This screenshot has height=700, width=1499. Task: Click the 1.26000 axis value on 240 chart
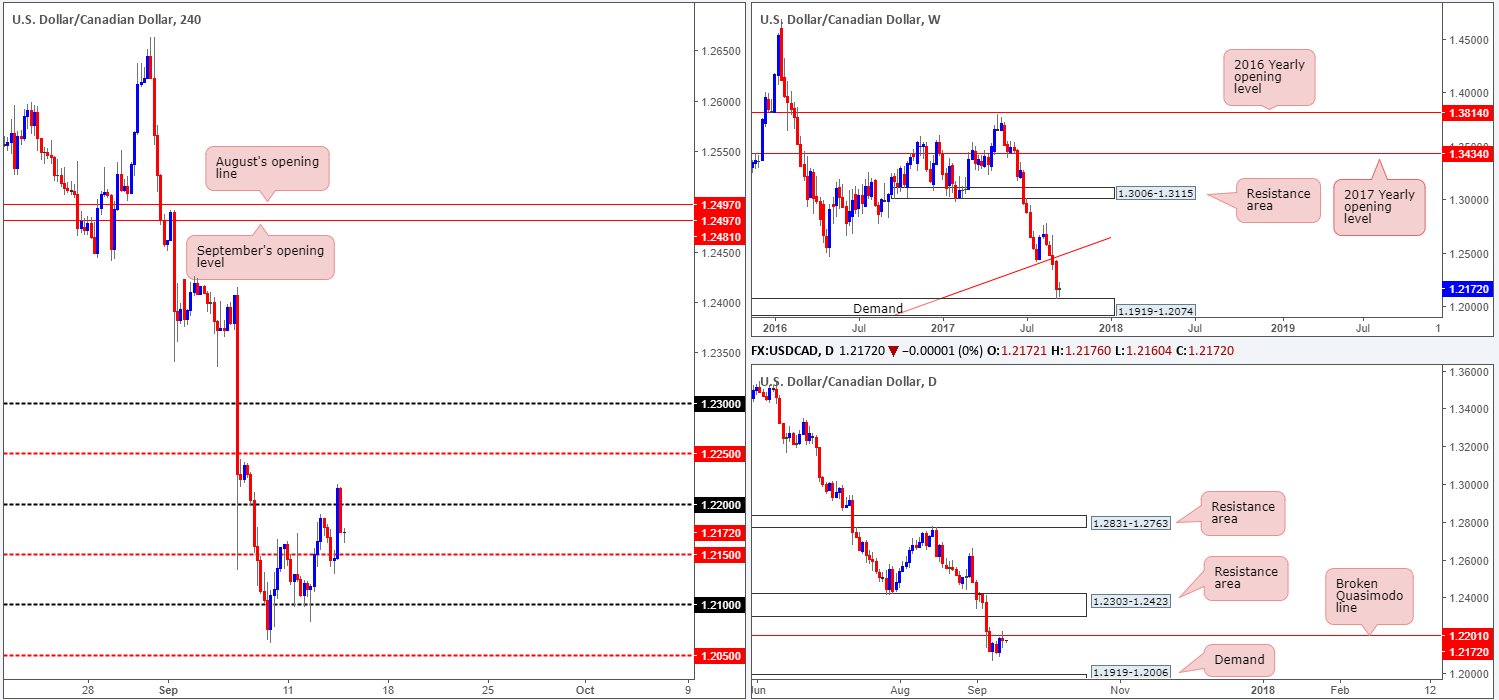pyautogui.click(x=721, y=102)
